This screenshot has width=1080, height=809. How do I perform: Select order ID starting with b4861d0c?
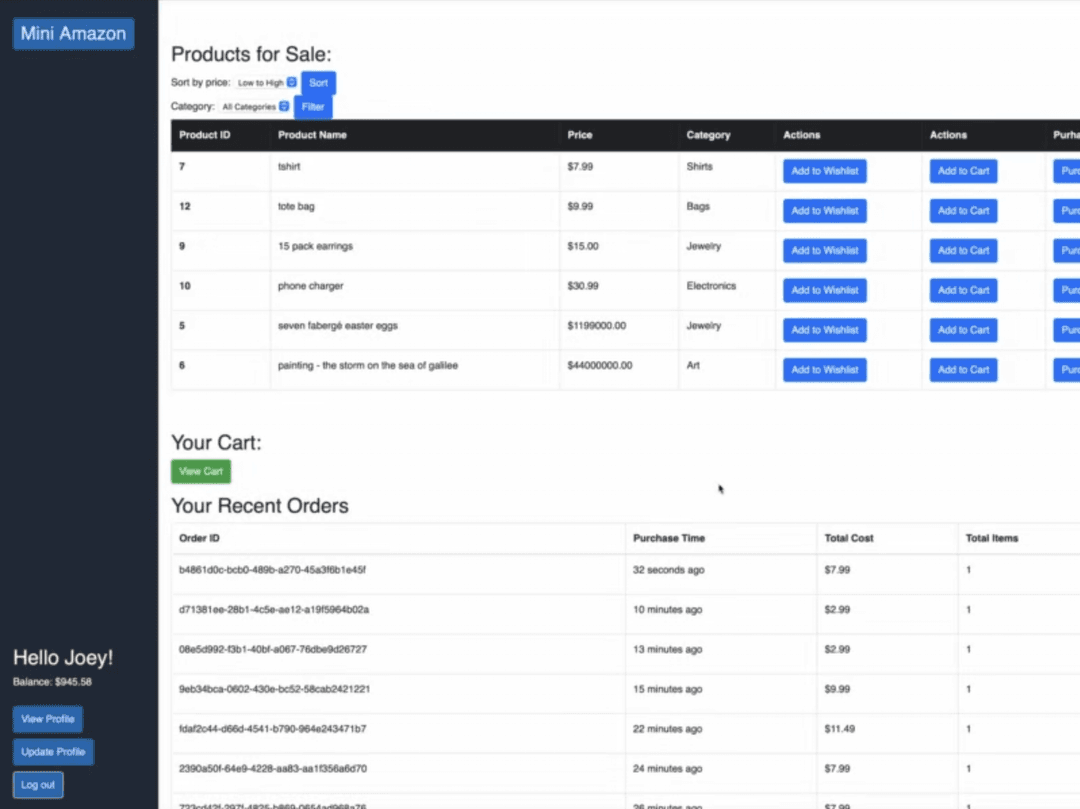tap(272, 570)
